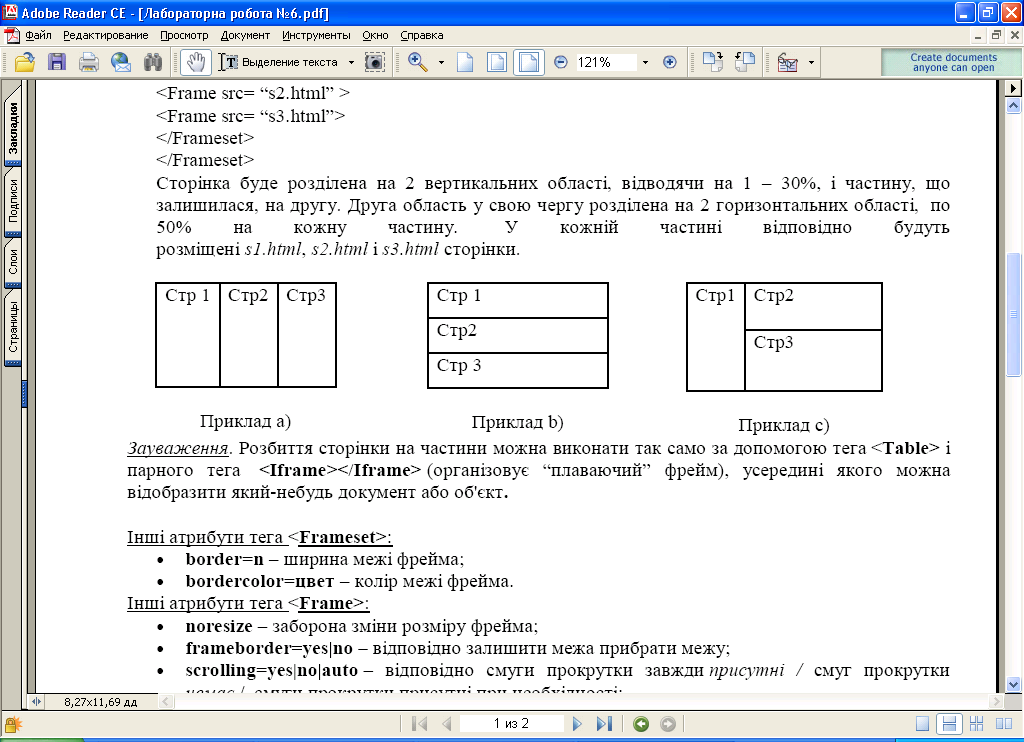Open the zoom percentage dropdown
The height and width of the screenshot is (742, 1024).
click(x=645, y=62)
